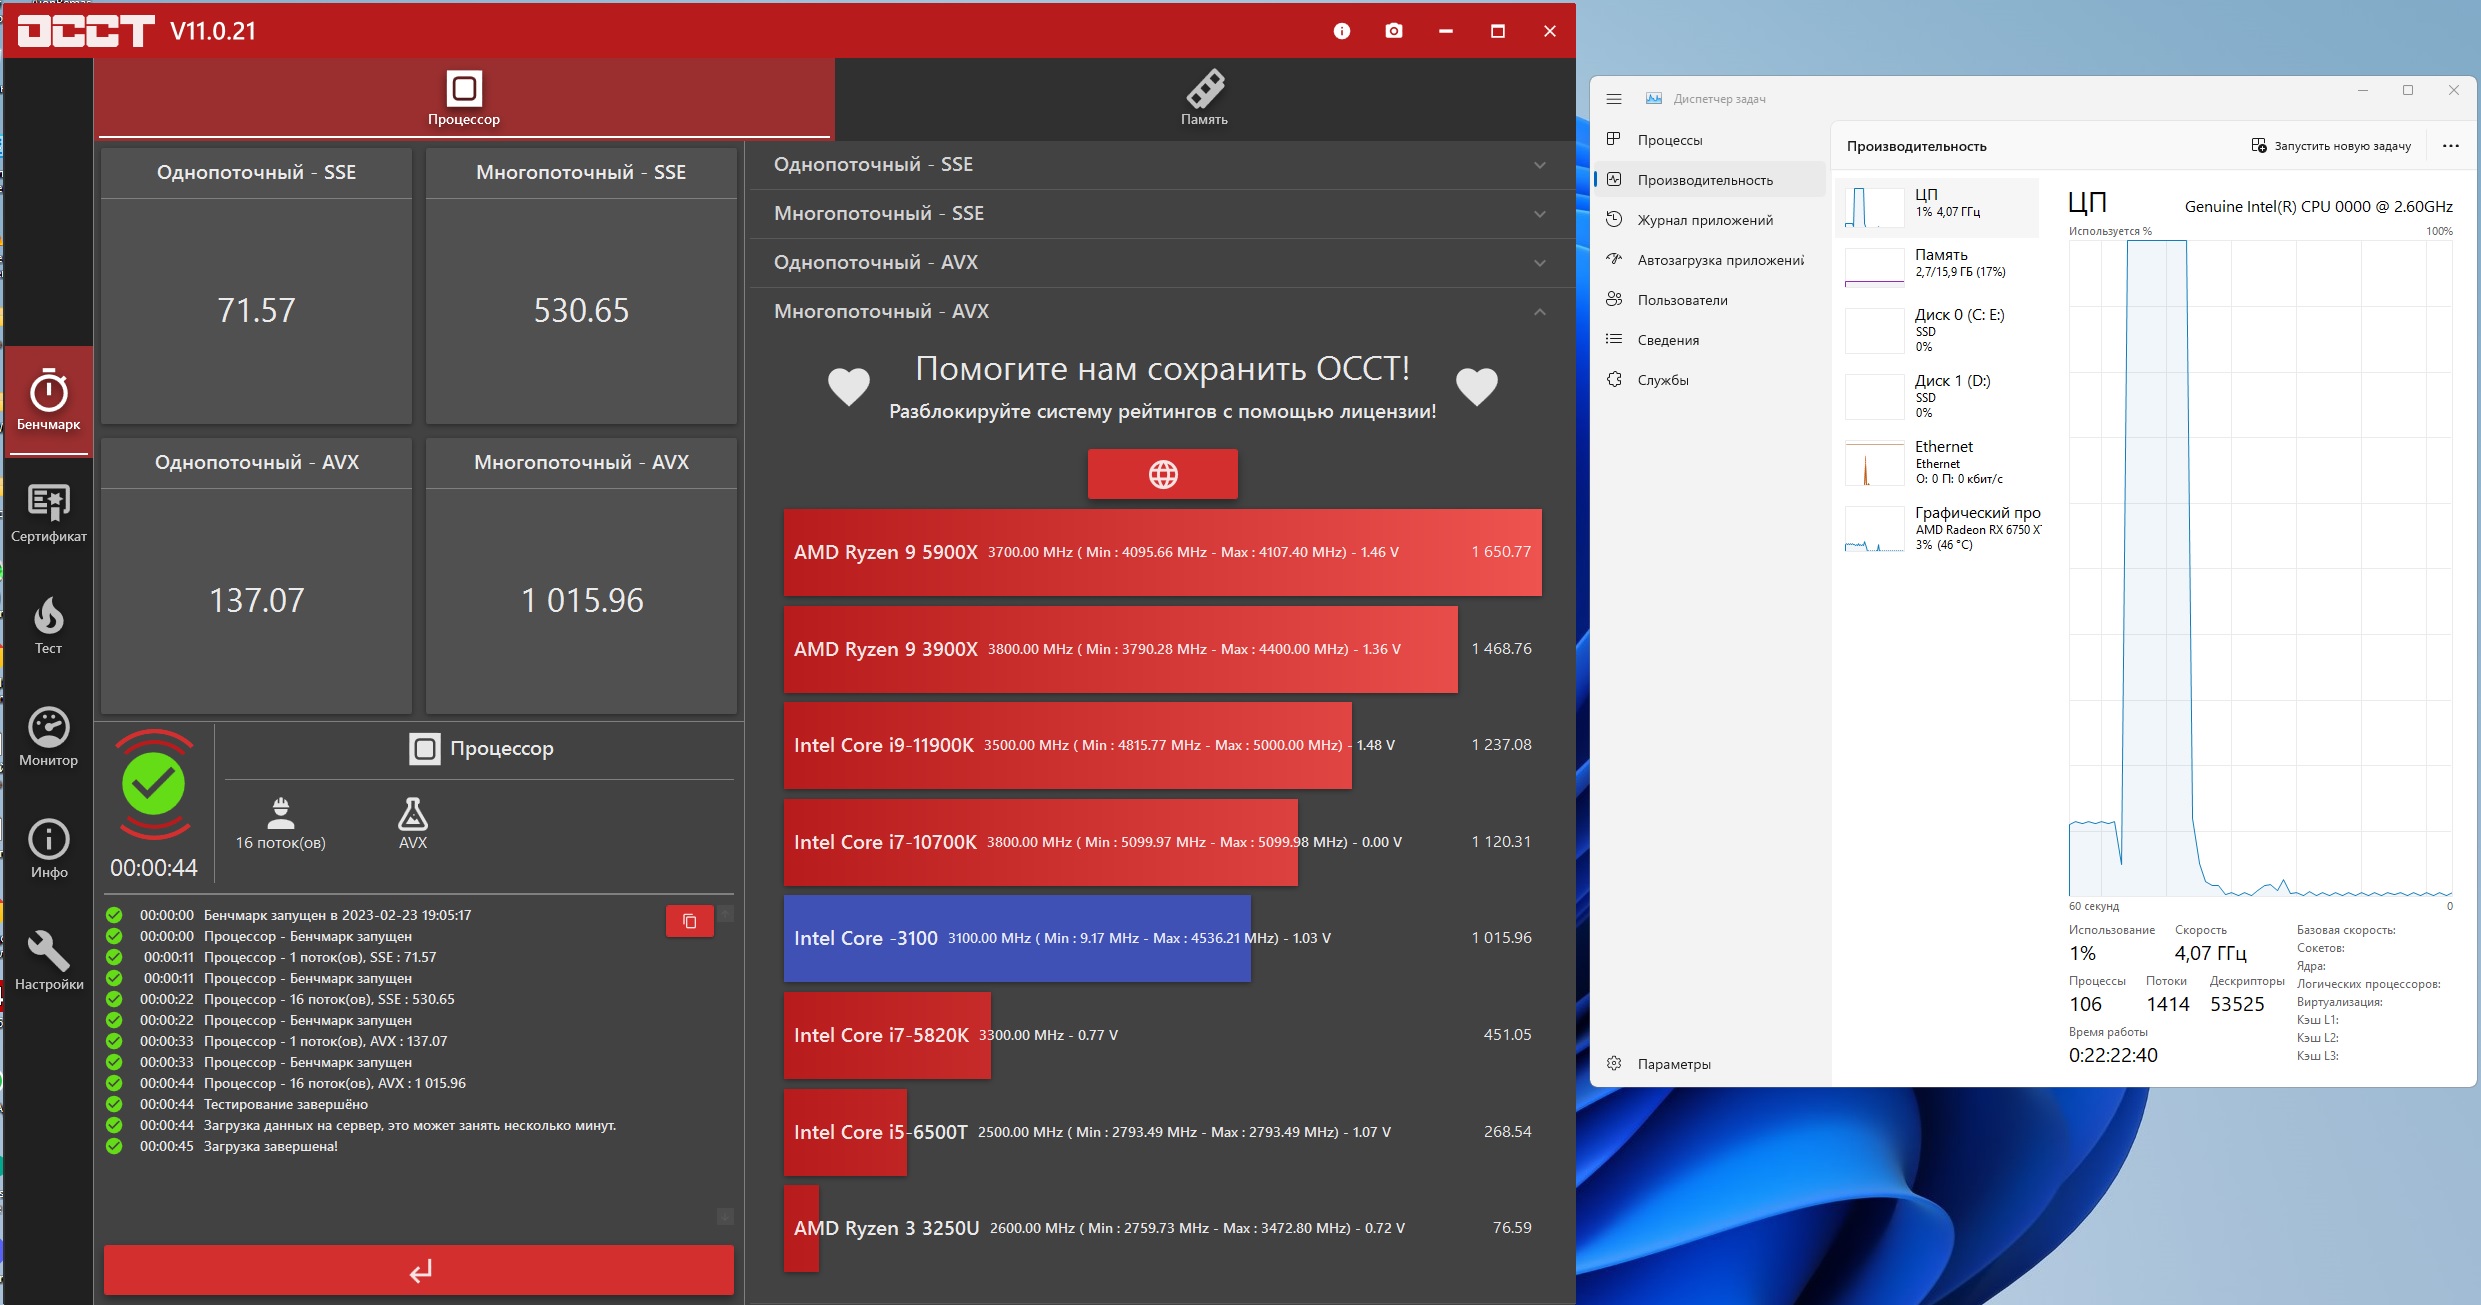Click the log scrollbar down arrow
The image size is (2481, 1305).
click(x=725, y=1216)
